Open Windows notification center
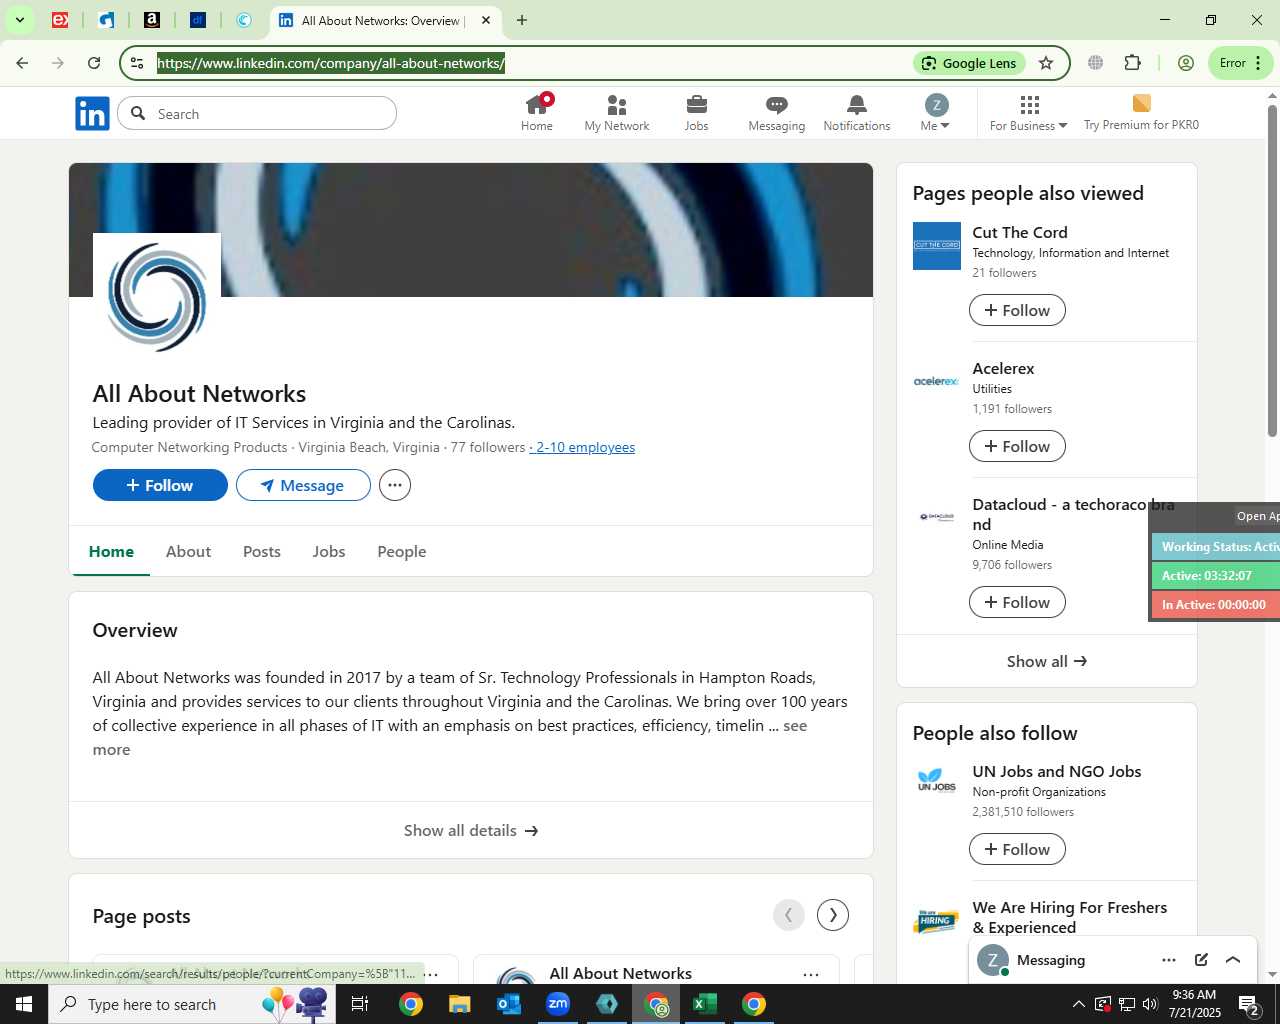The height and width of the screenshot is (1024, 1280). tap(1250, 1004)
